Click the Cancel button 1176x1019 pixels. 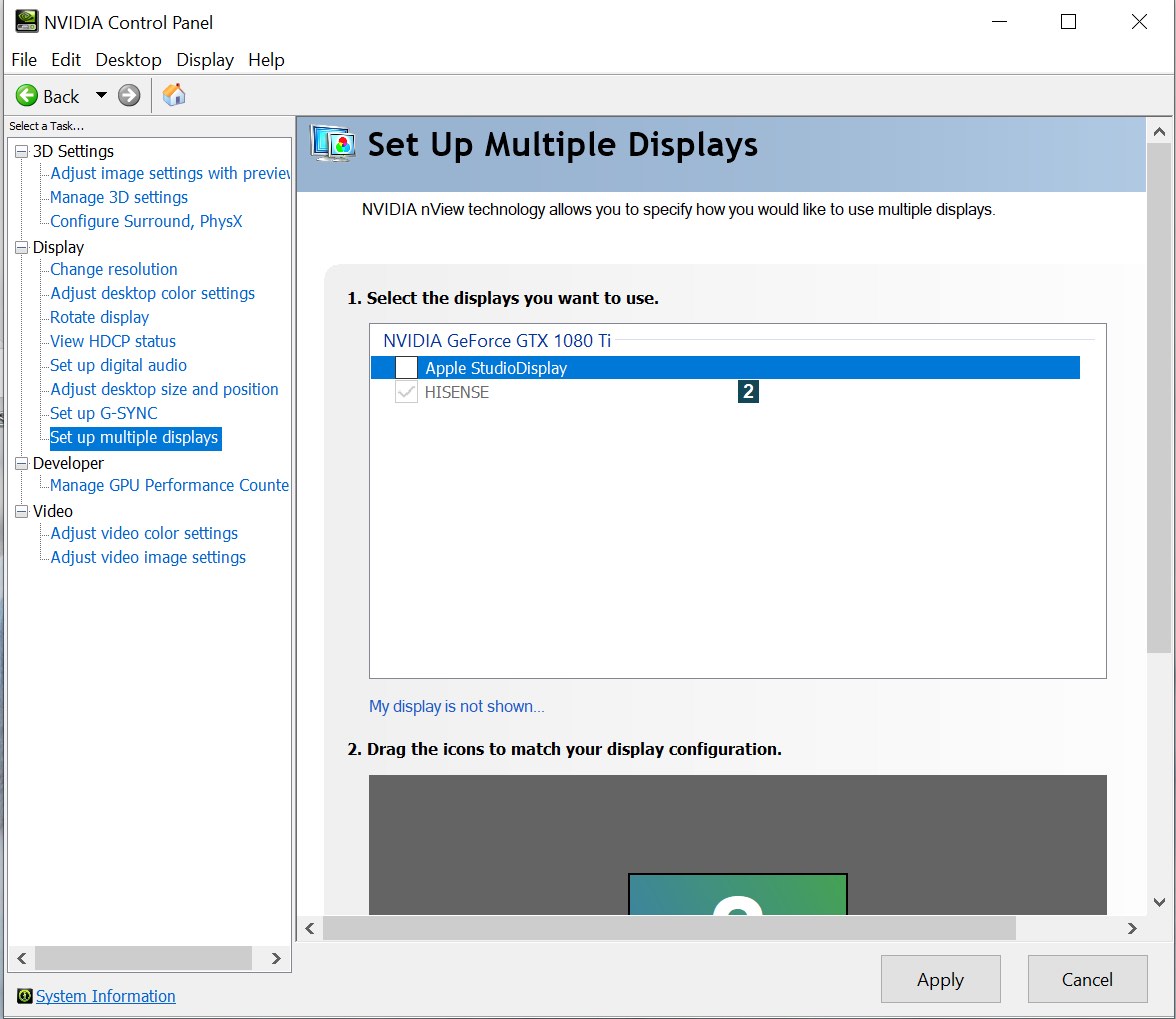tap(1088, 979)
